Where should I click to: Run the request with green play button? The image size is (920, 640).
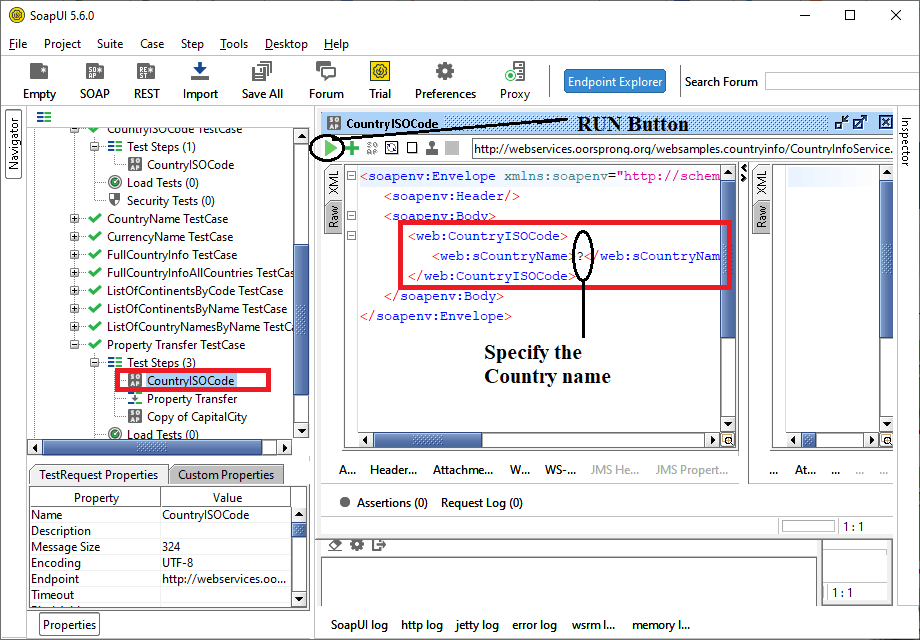330,148
